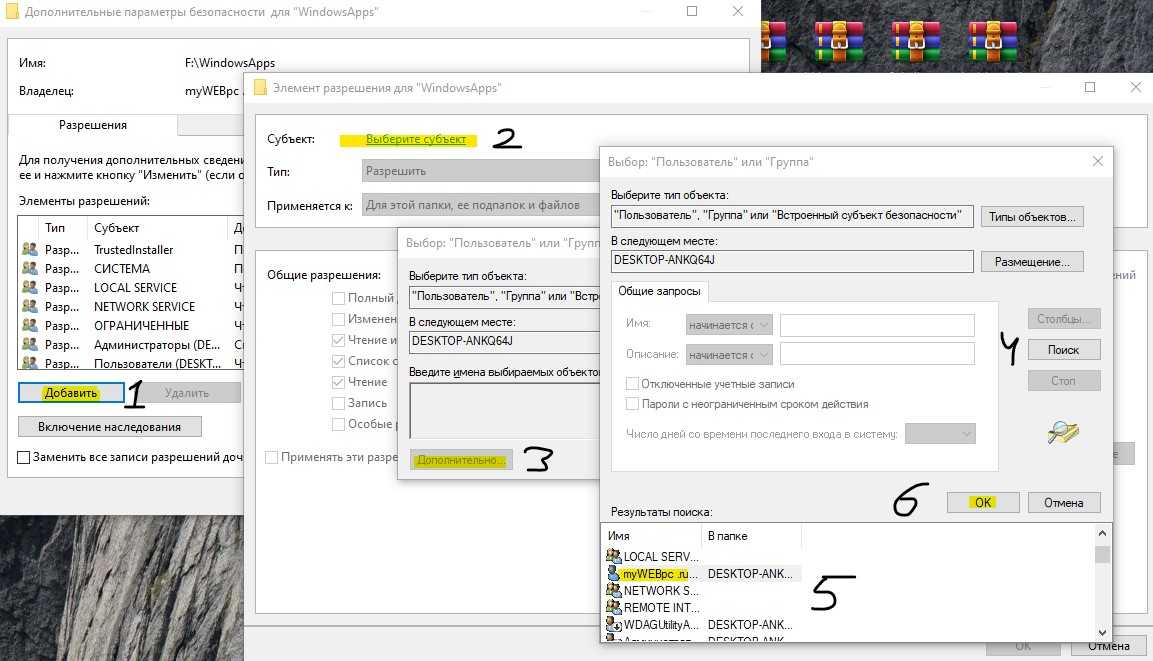The height and width of the screenshot is (661, 1153).
Task: Toggle Заменить все записи разрешений checkbox
Action: coord(24,457)
